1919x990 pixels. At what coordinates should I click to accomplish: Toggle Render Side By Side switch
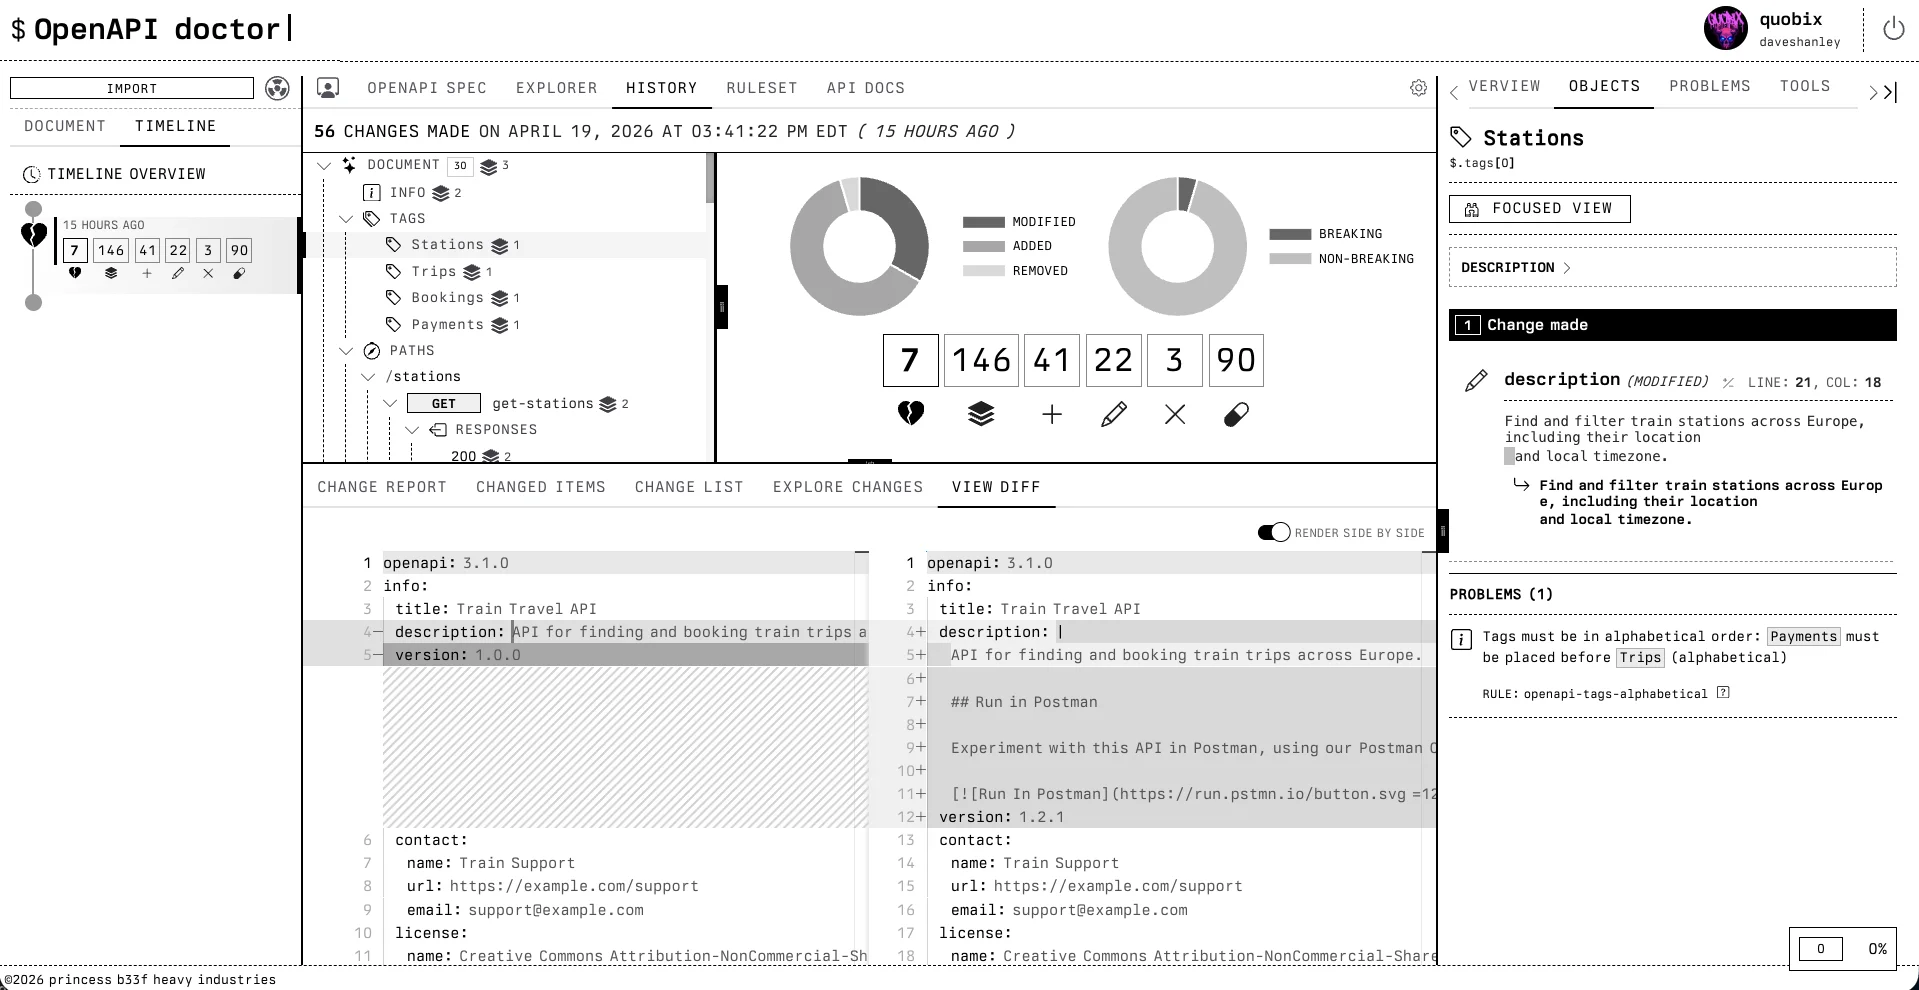click(x=1274, y=533)
